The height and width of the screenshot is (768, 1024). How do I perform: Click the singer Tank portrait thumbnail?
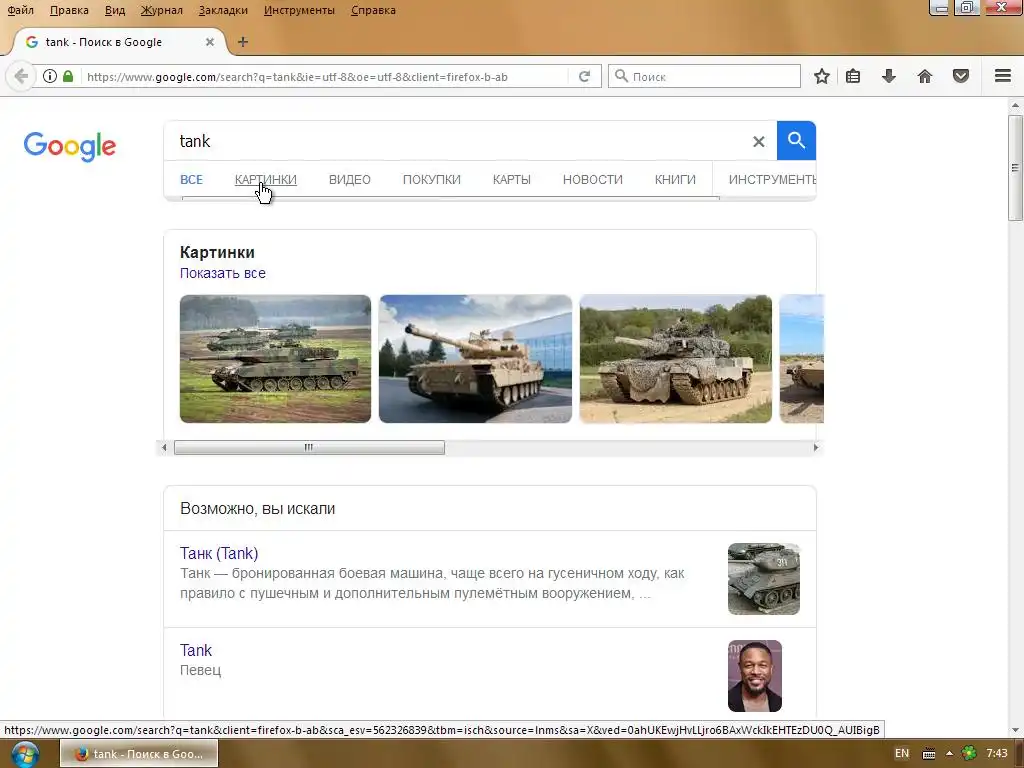click(x=754, y=676)
